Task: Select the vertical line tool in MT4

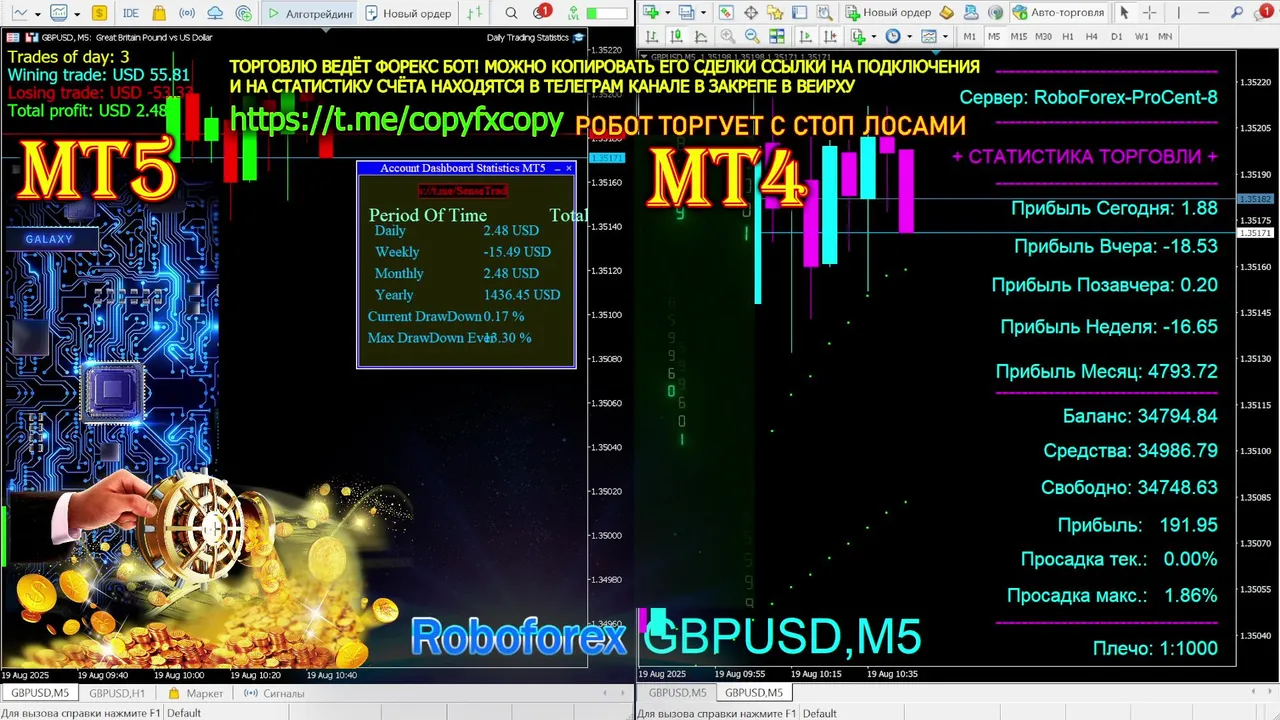Action: (1178, 13)
